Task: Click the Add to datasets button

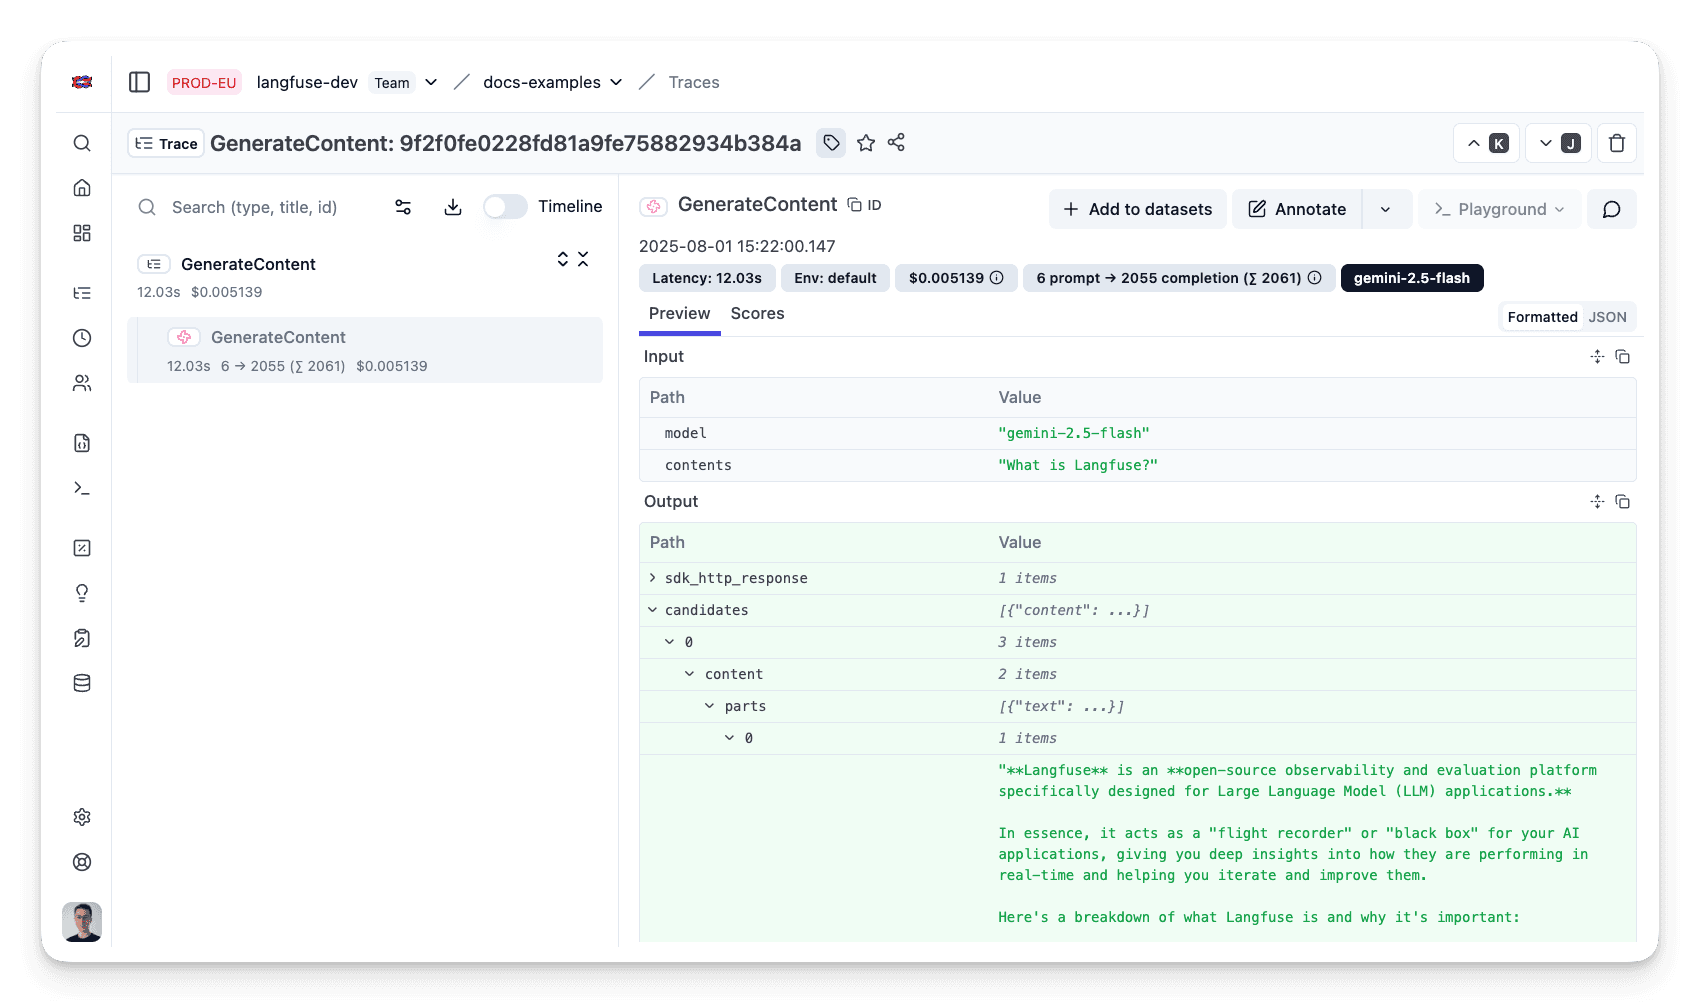Action: tap(1137, 209)
